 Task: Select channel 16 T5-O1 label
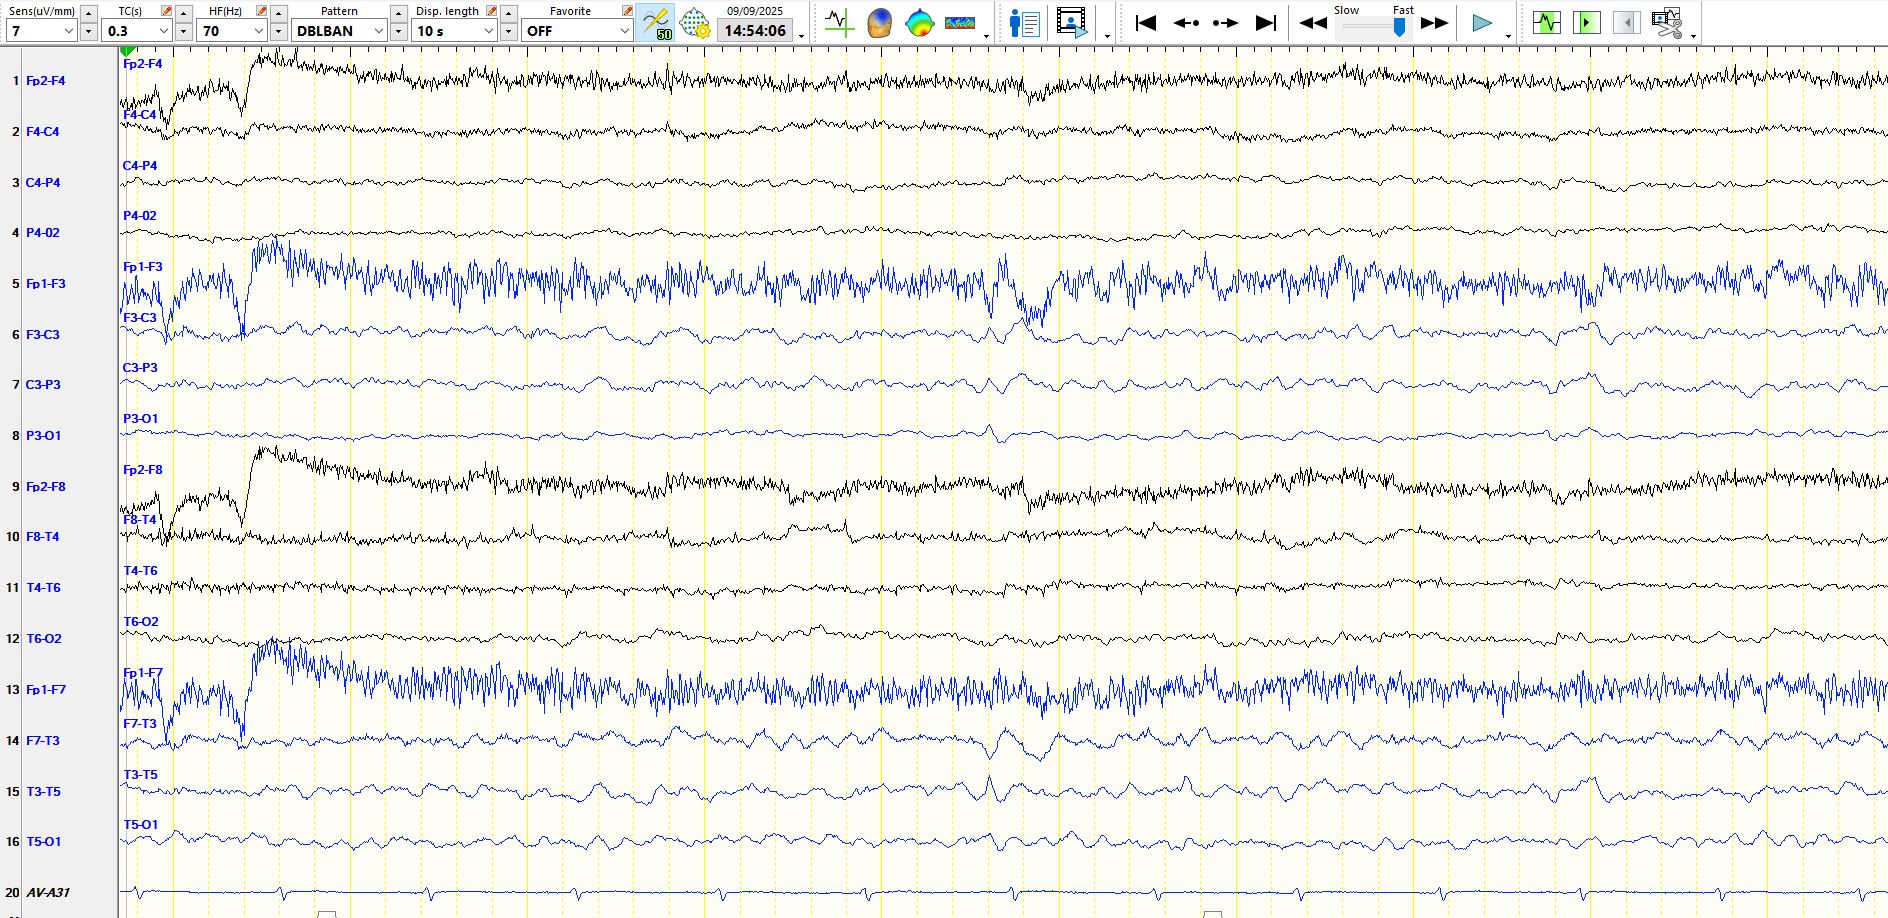coord(43,842)
